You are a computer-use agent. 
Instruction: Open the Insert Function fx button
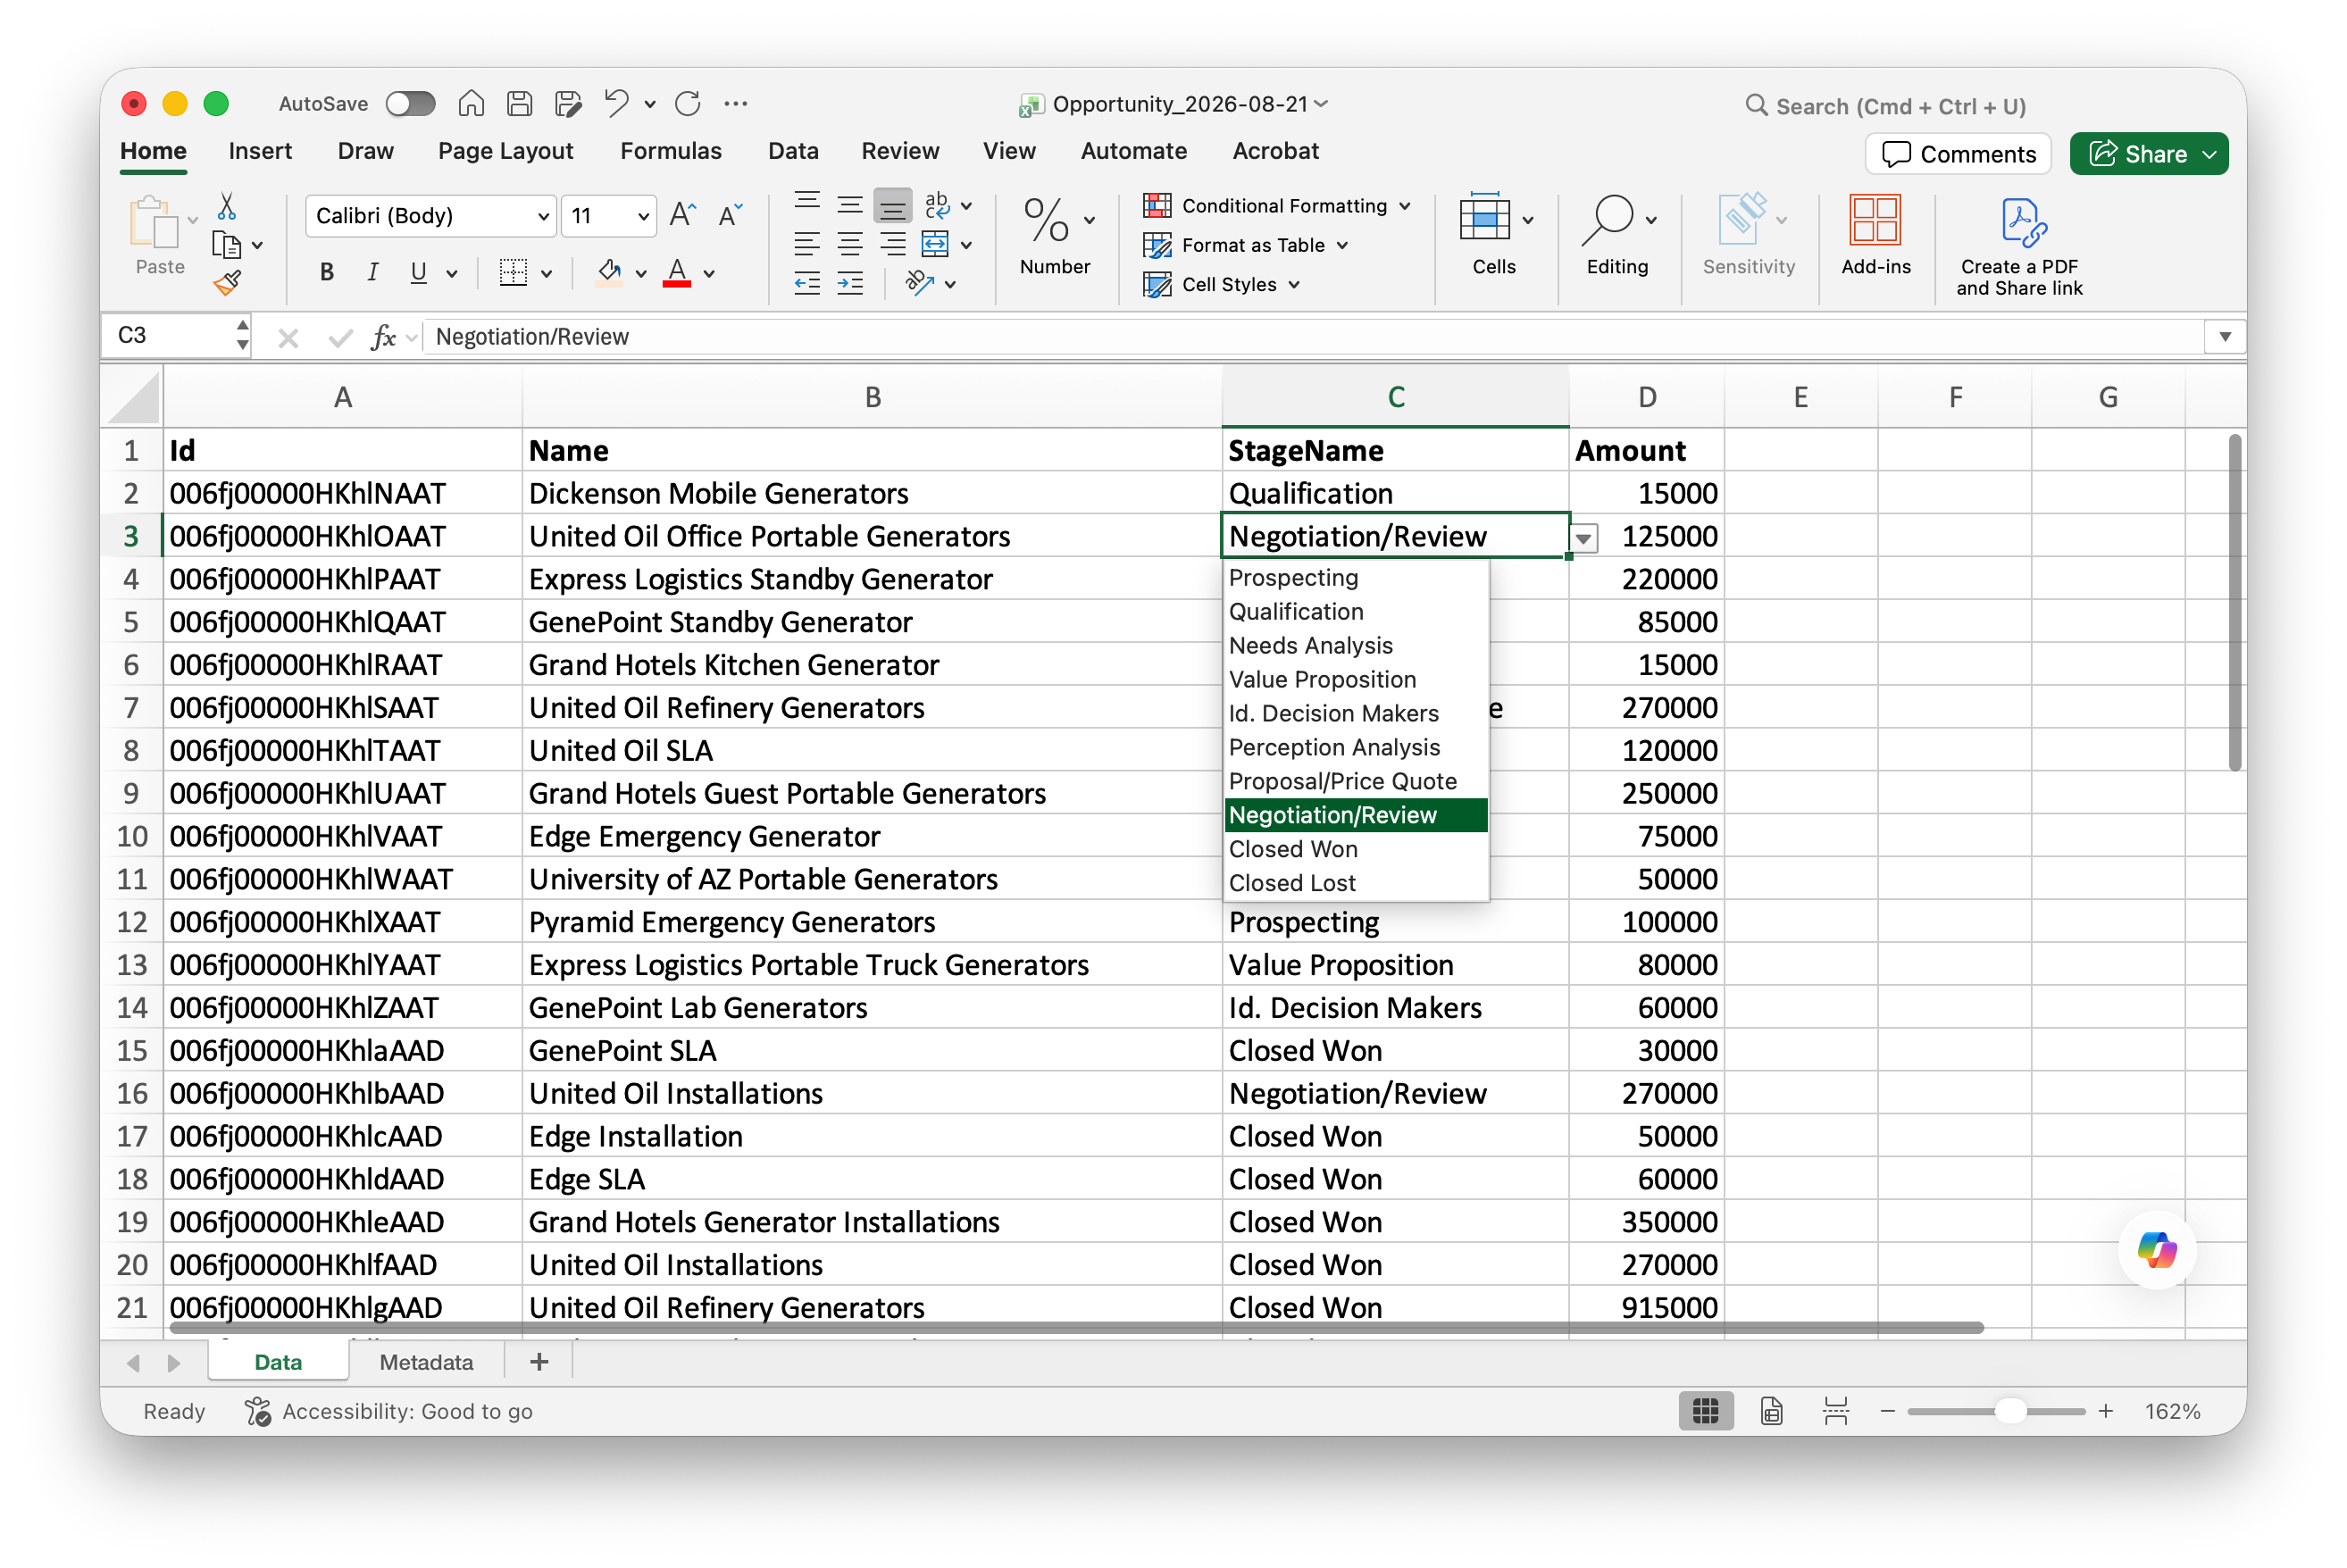(x=384, y=338)
